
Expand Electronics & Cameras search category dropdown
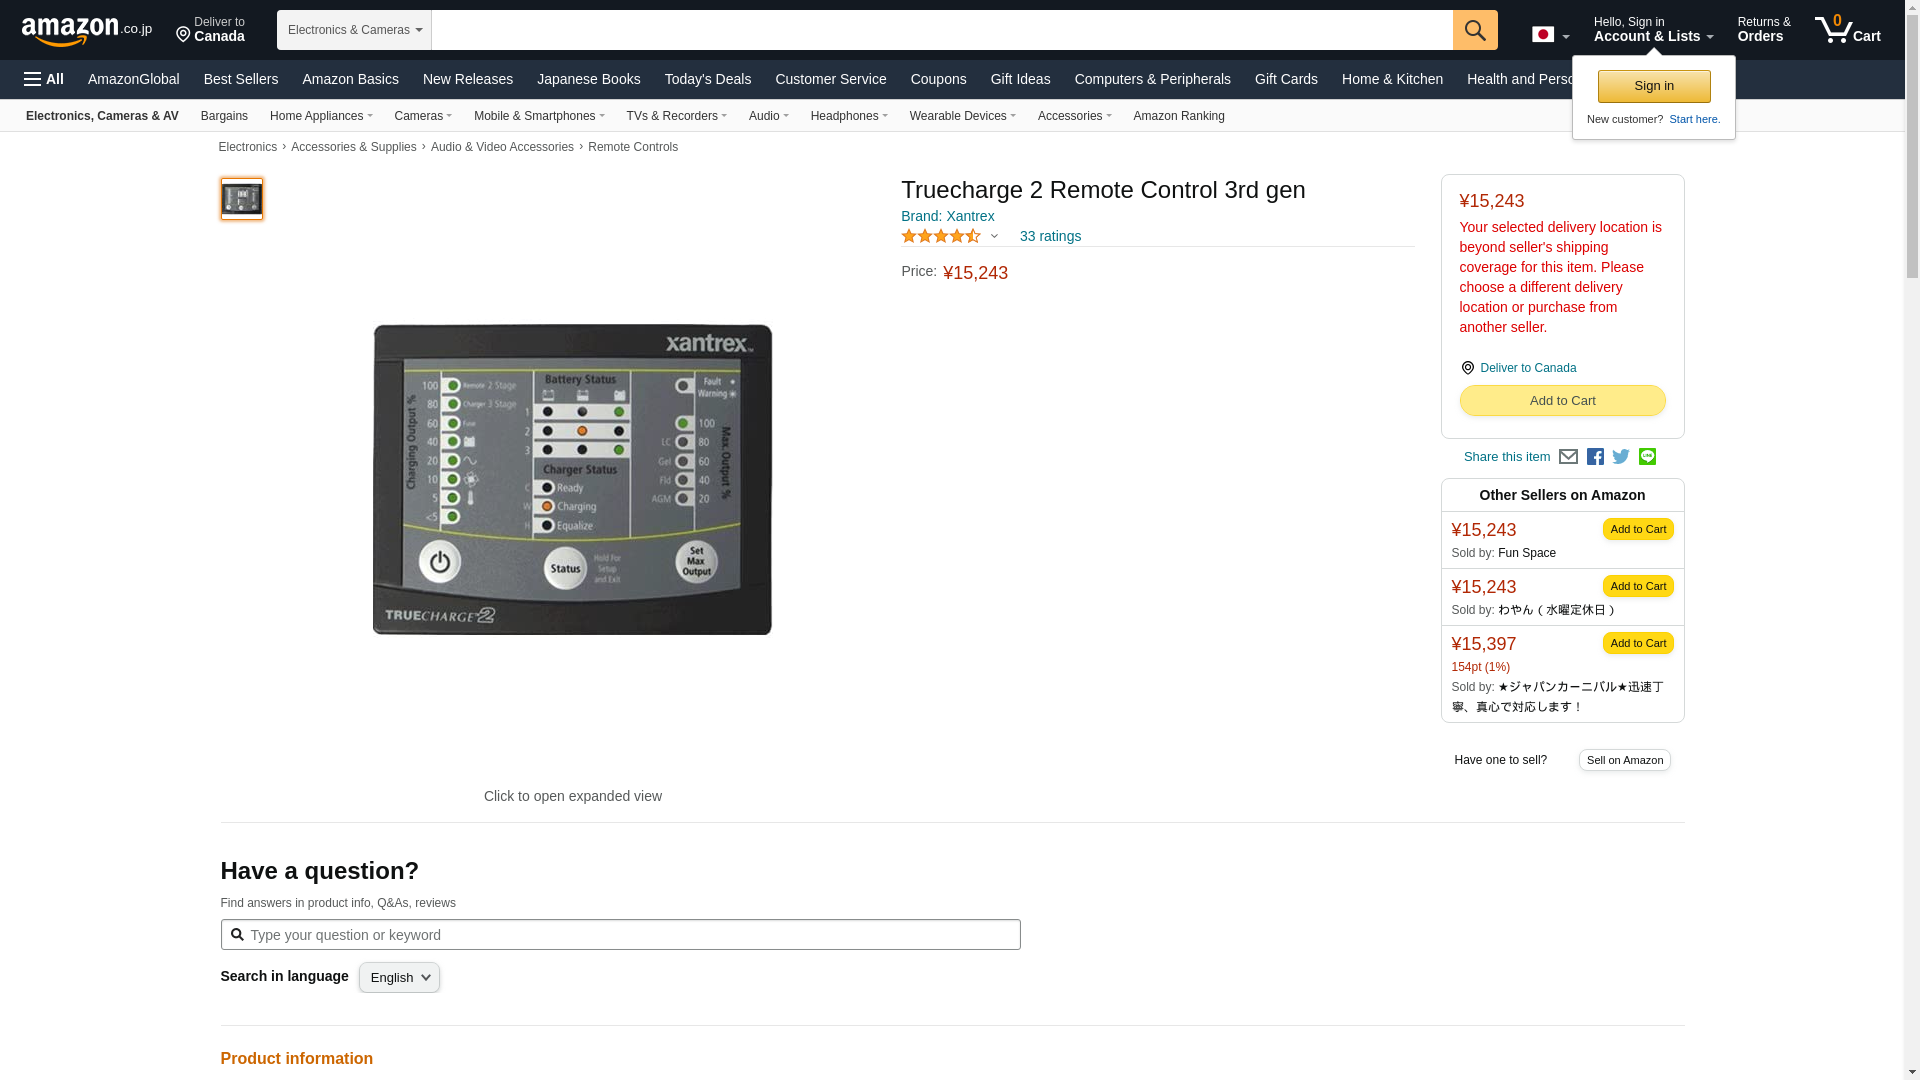(x=354, y=30)
